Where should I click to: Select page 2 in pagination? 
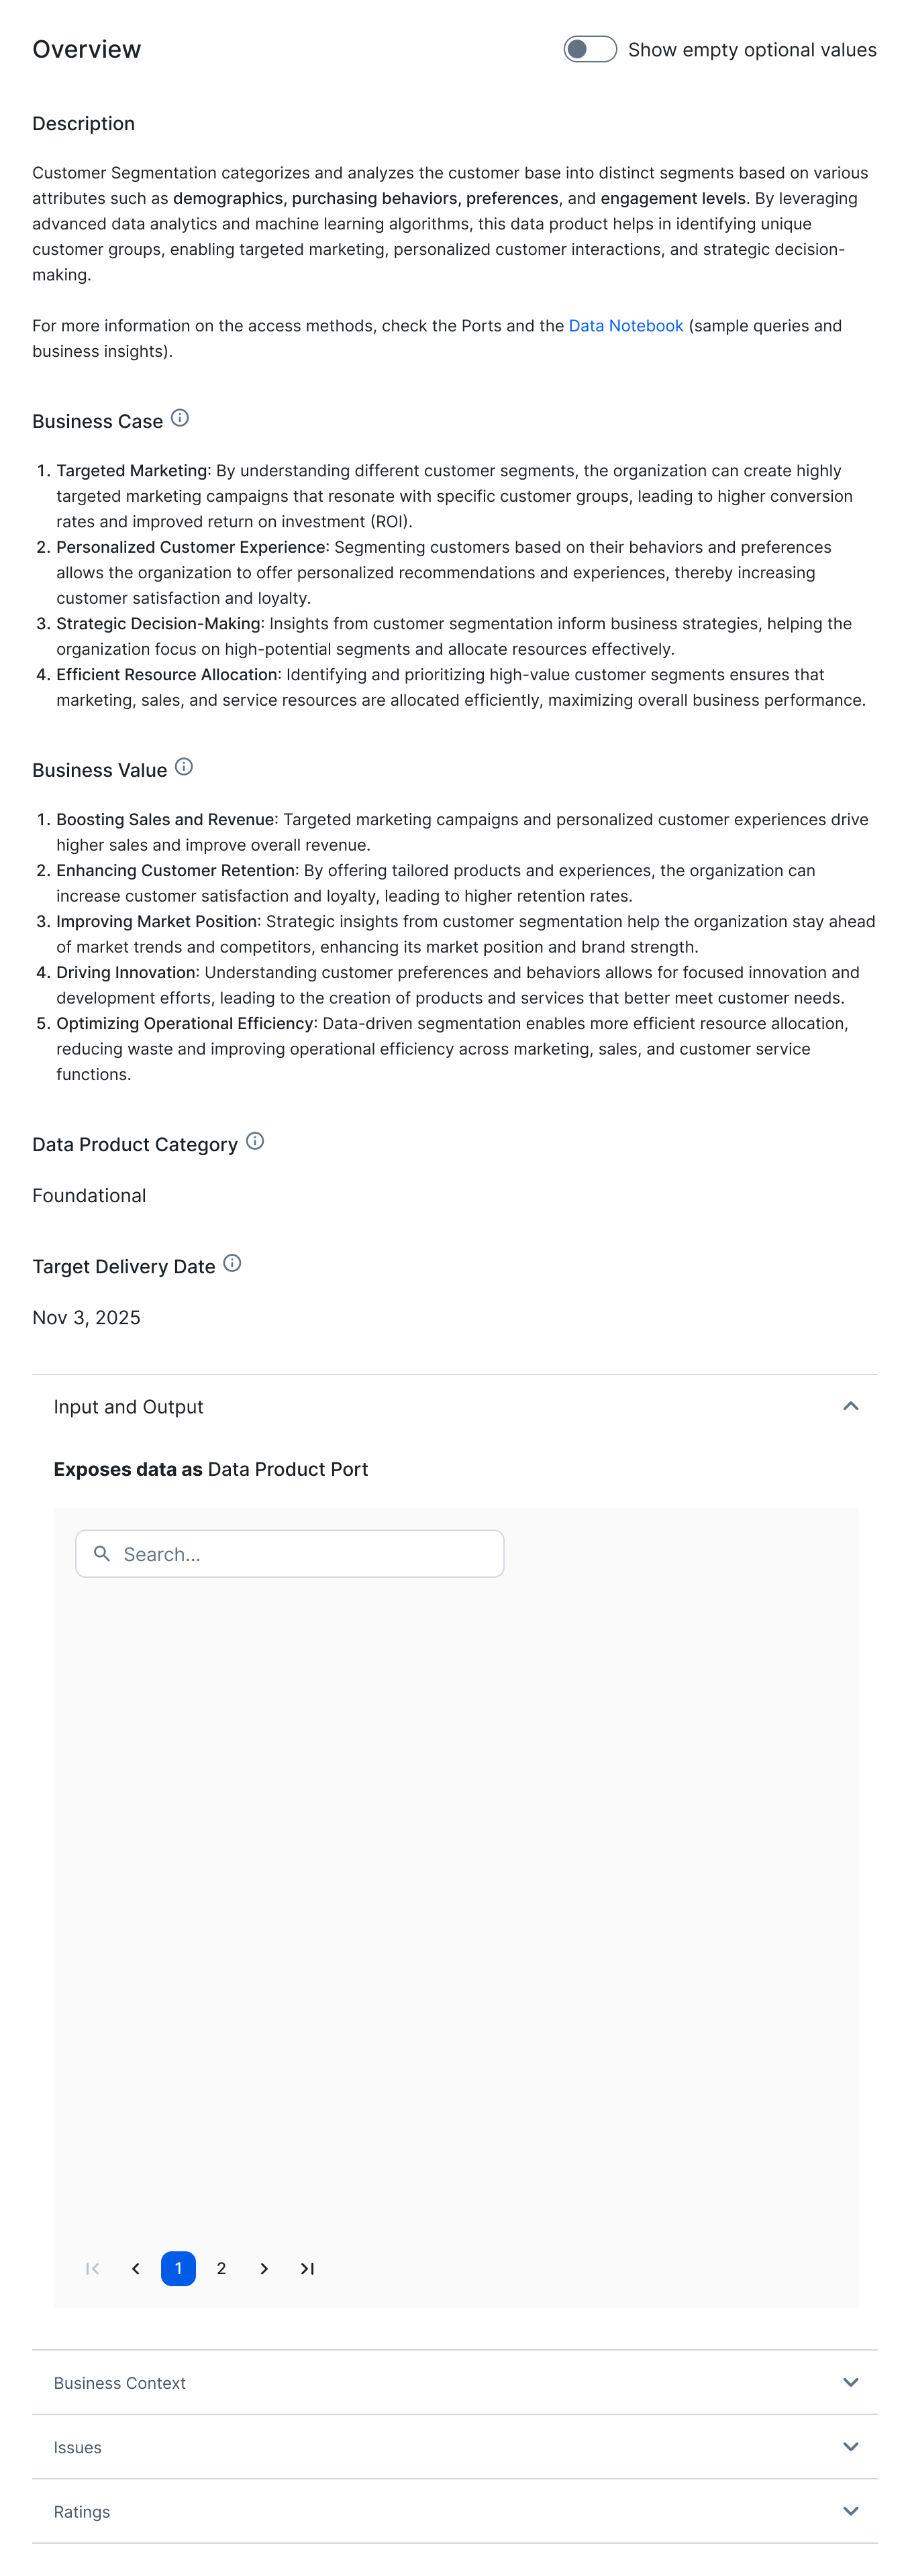coord(221,2268)
